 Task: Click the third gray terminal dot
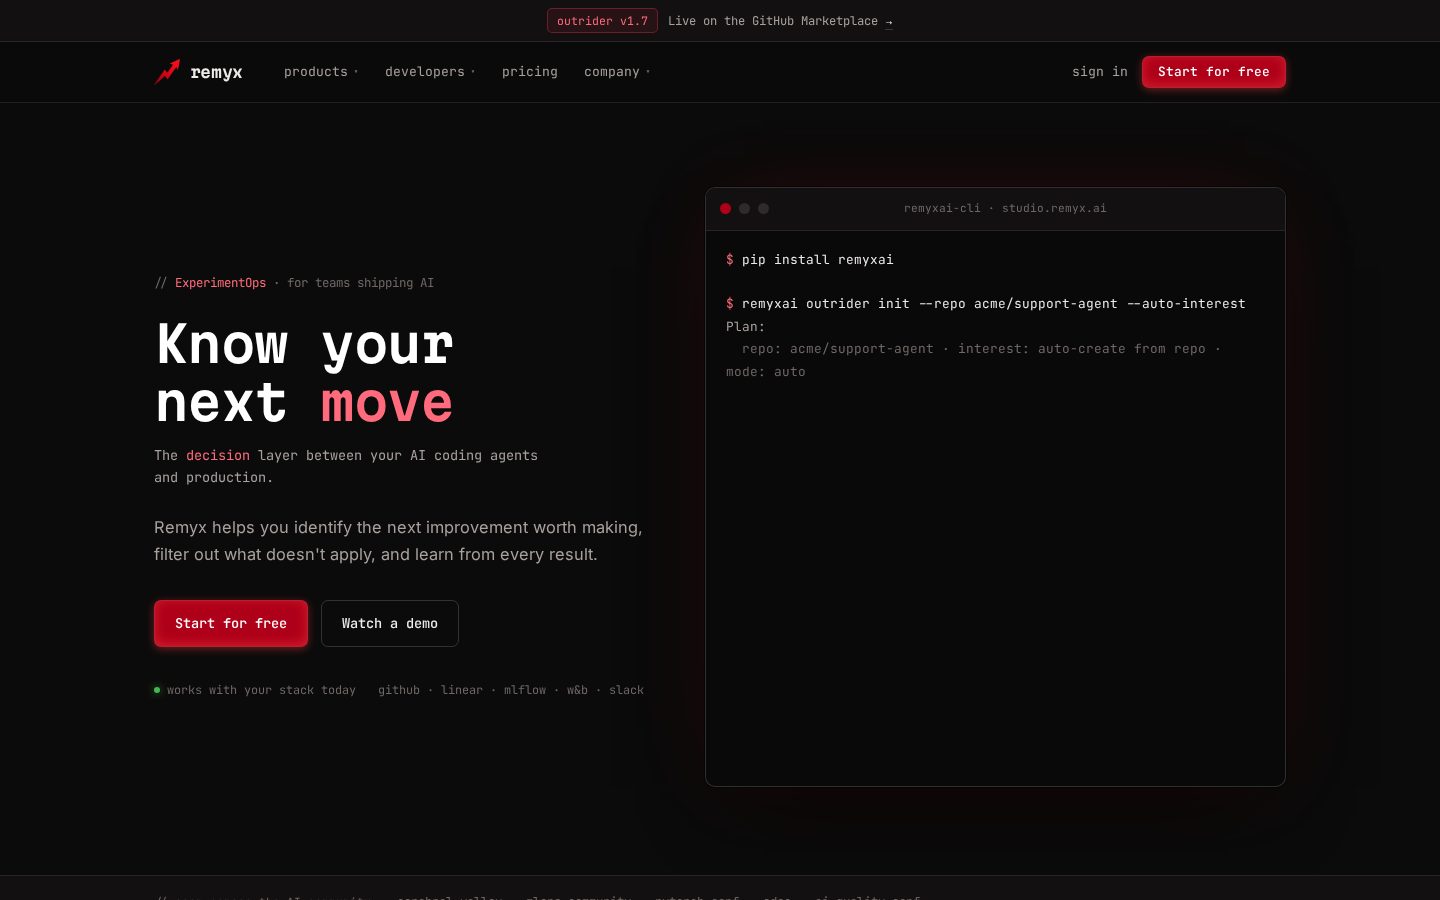(x=763, y=208)
